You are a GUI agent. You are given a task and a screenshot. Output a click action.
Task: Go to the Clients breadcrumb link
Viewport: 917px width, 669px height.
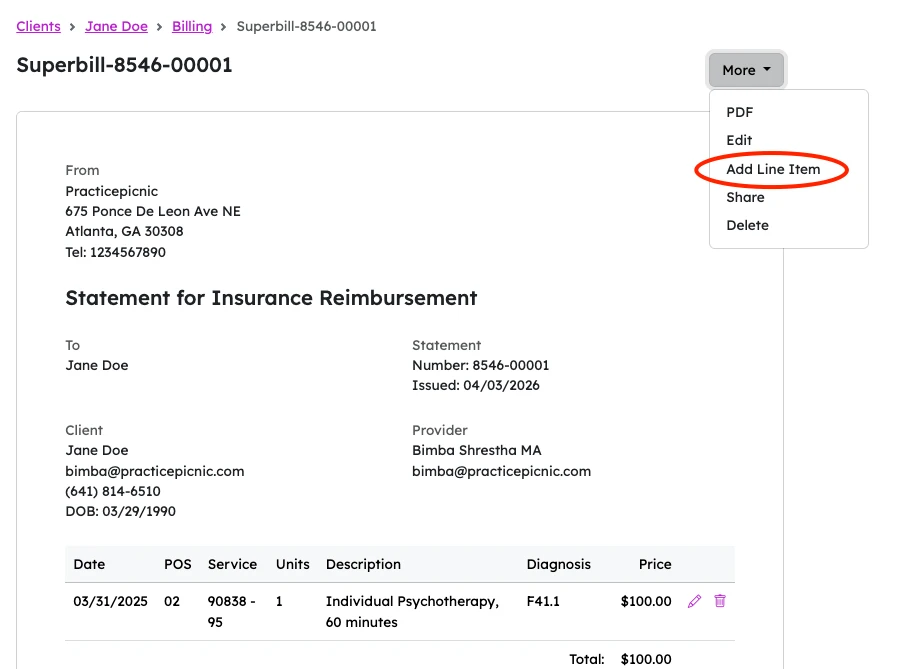tap(39, 26)
